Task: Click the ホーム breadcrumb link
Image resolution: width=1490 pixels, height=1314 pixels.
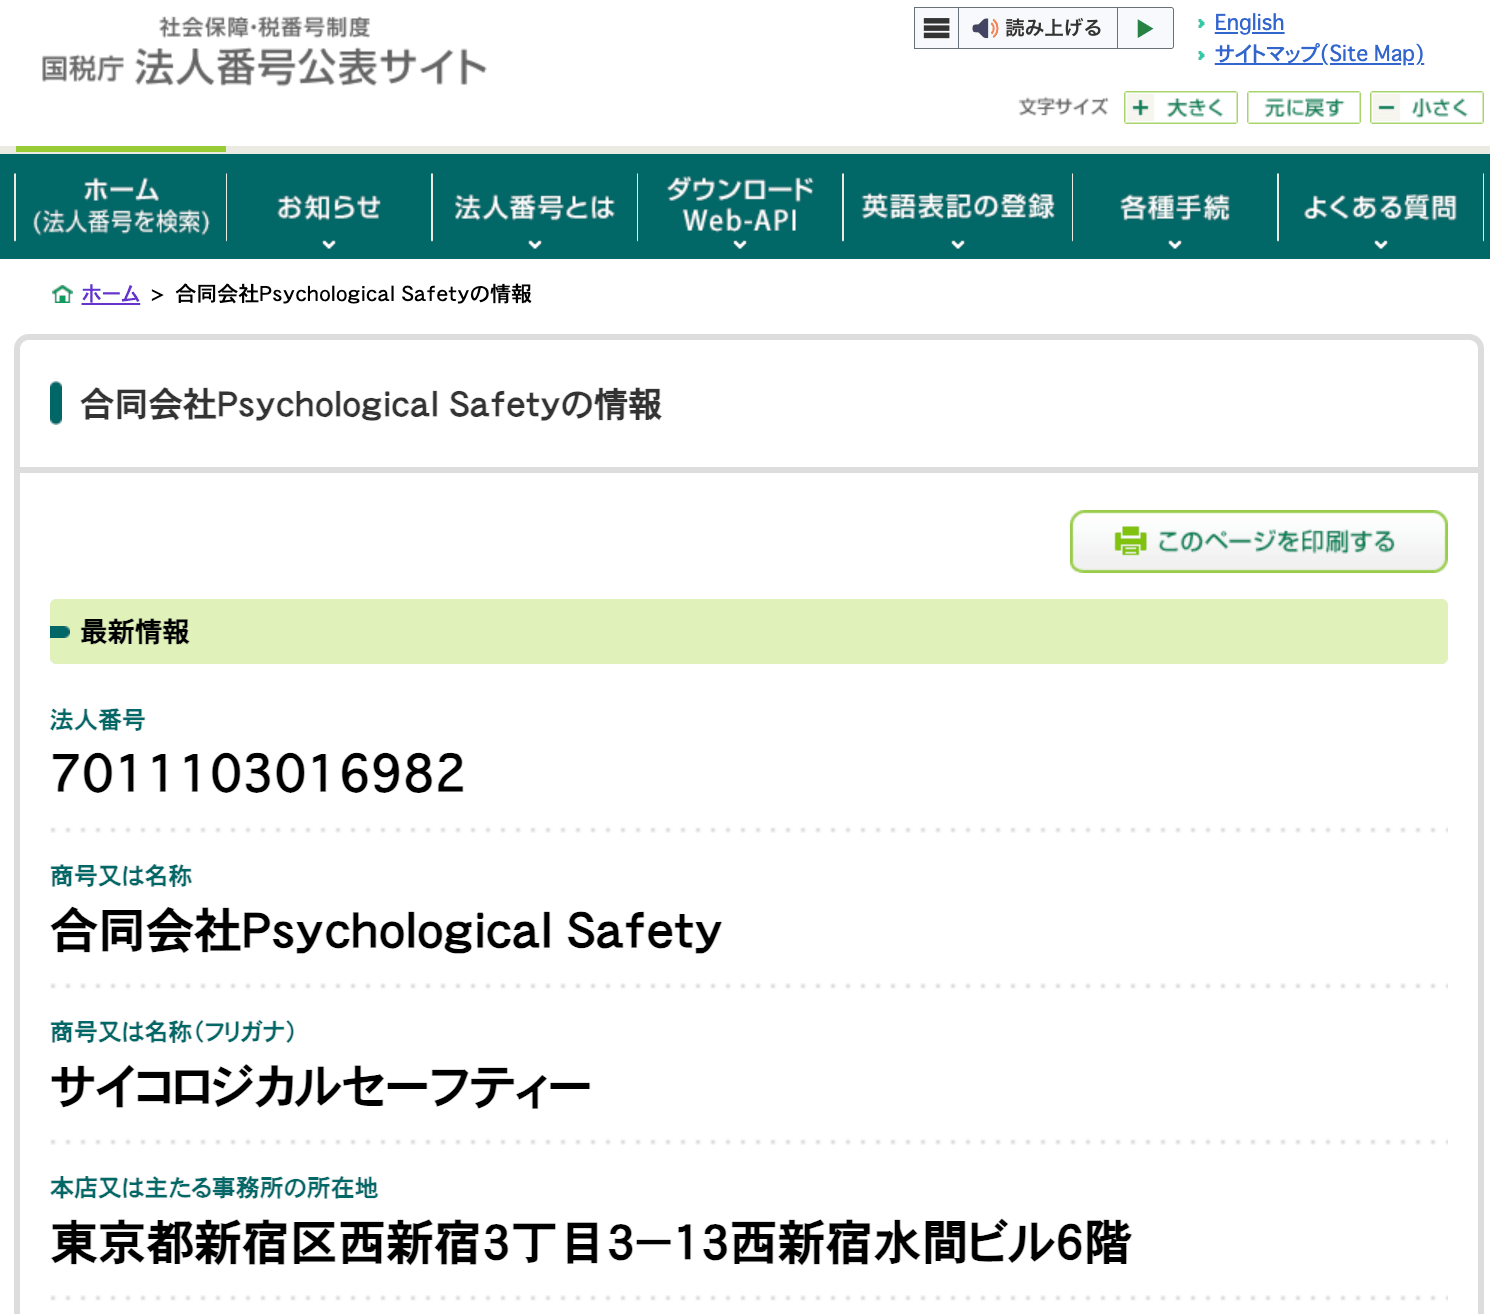Action: (110, 294)
